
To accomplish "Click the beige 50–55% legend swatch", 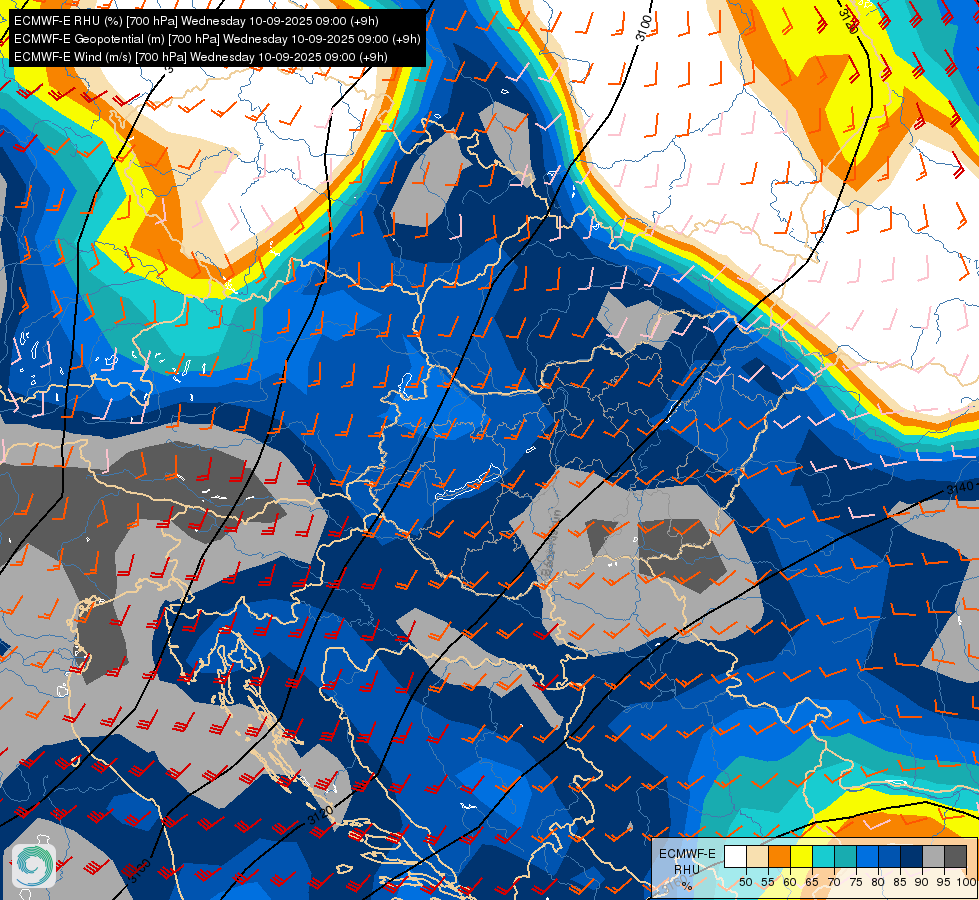I will [757, 856].
